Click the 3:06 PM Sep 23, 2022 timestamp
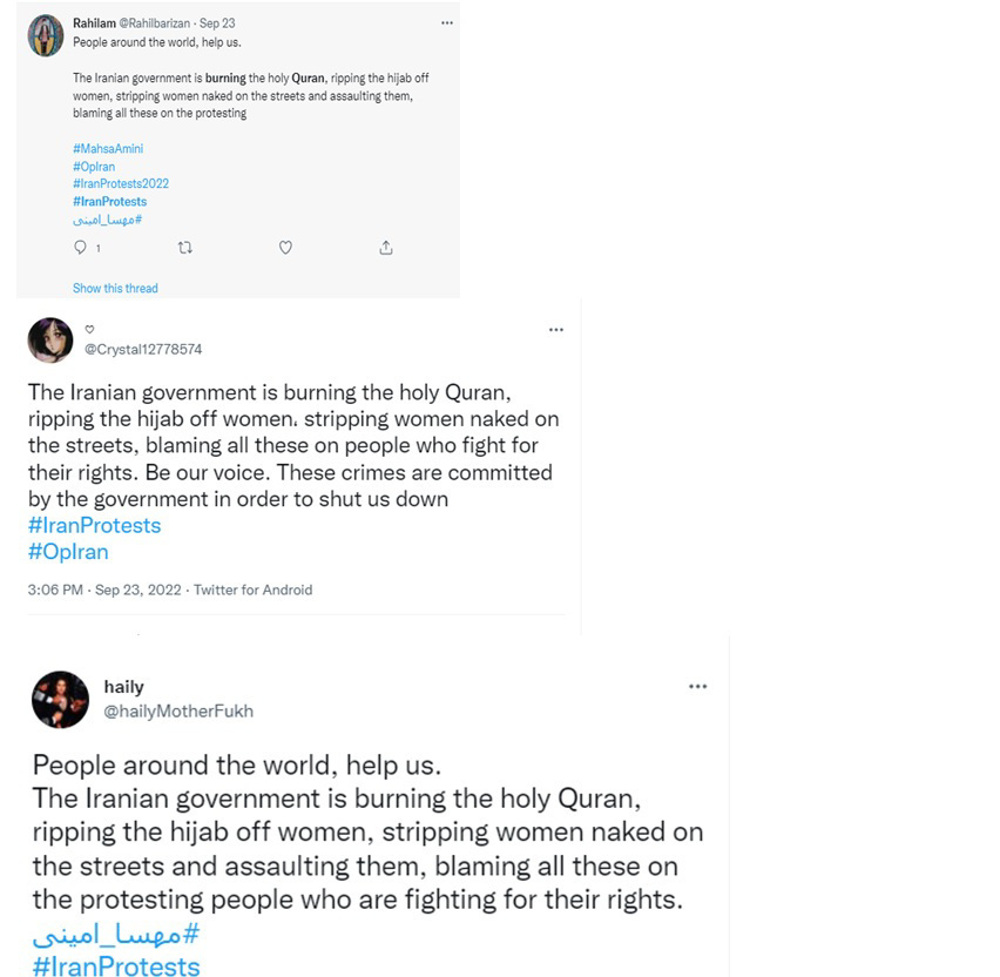The image size is (1000, 977). coord(105,590)
